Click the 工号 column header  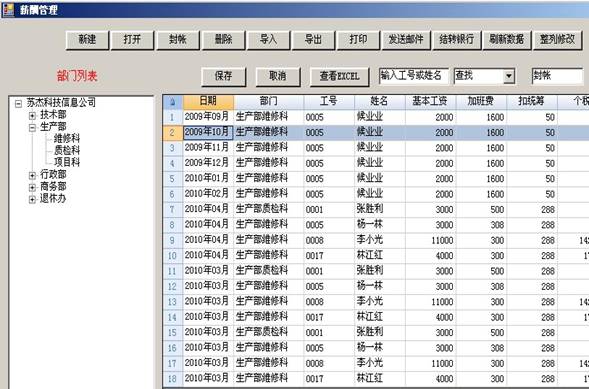[x=329, y=101]
